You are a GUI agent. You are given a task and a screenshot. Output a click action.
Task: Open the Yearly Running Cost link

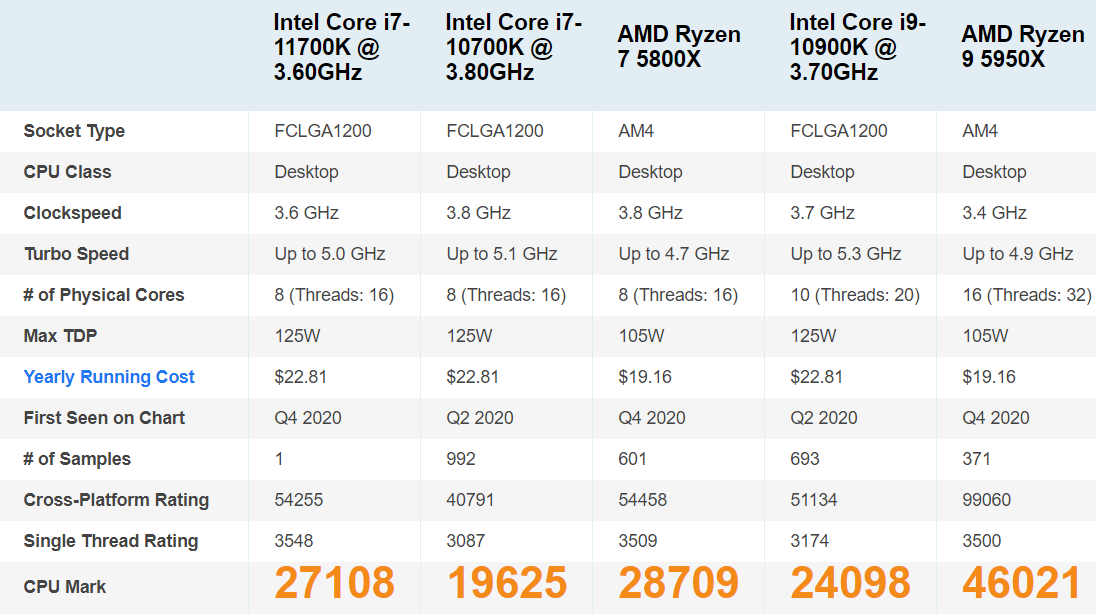click(x=109, y=377)
